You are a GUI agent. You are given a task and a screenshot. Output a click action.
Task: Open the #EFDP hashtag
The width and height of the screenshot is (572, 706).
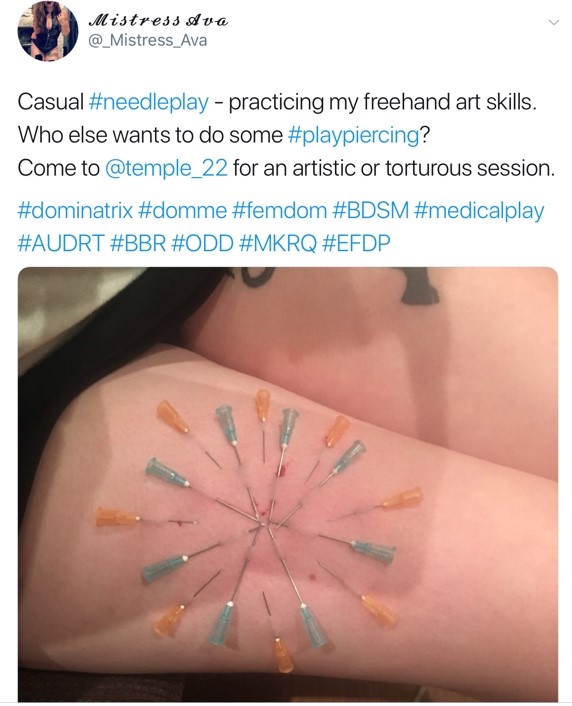click(357, 243)
